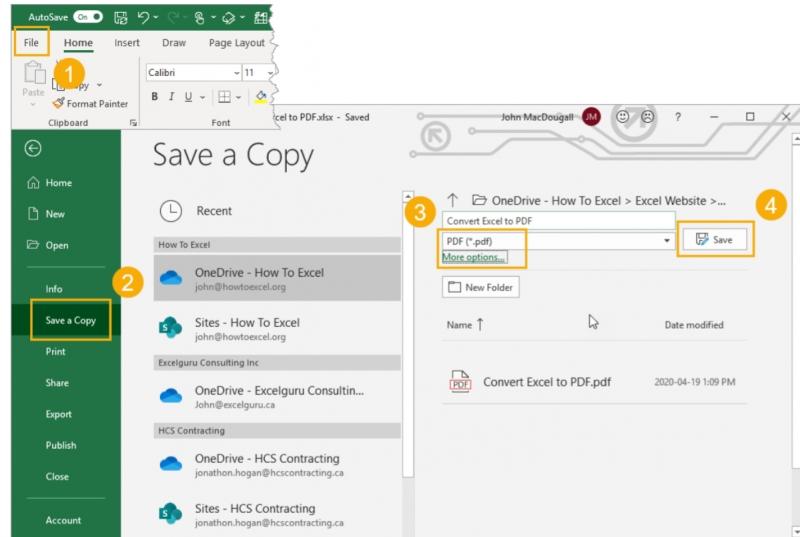Click the back arrow circle in backstage

click(33, 148)
